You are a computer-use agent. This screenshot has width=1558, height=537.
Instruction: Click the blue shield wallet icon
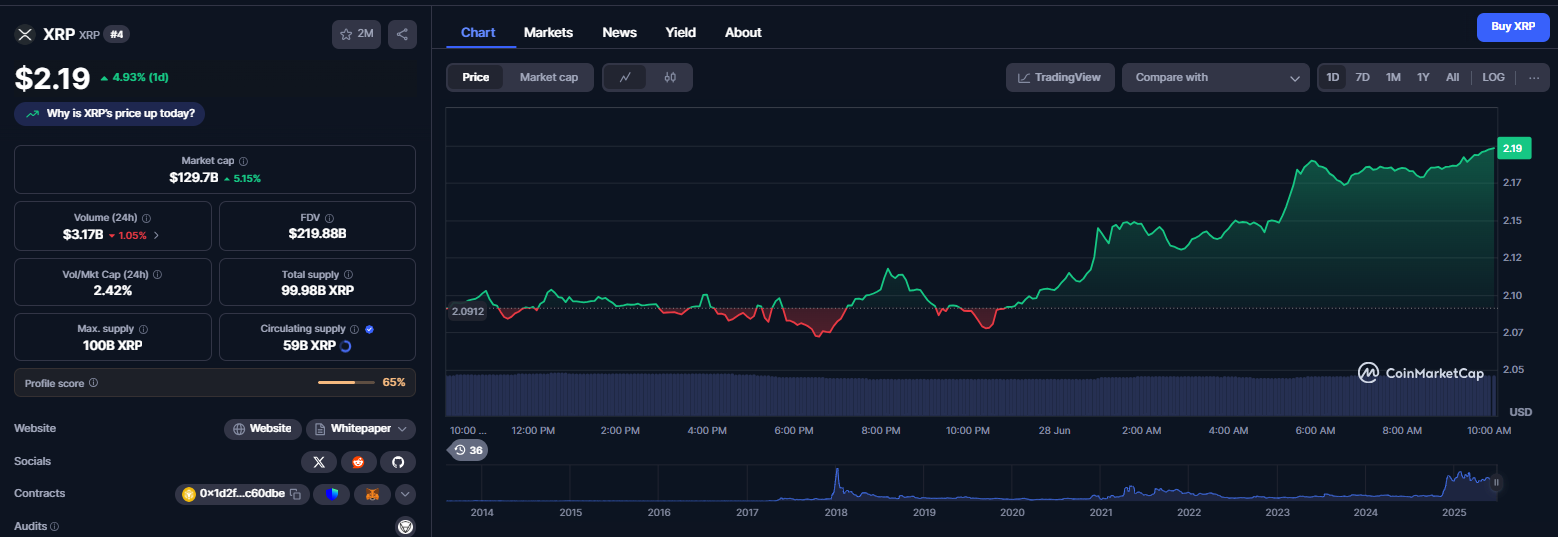(332, 494)
